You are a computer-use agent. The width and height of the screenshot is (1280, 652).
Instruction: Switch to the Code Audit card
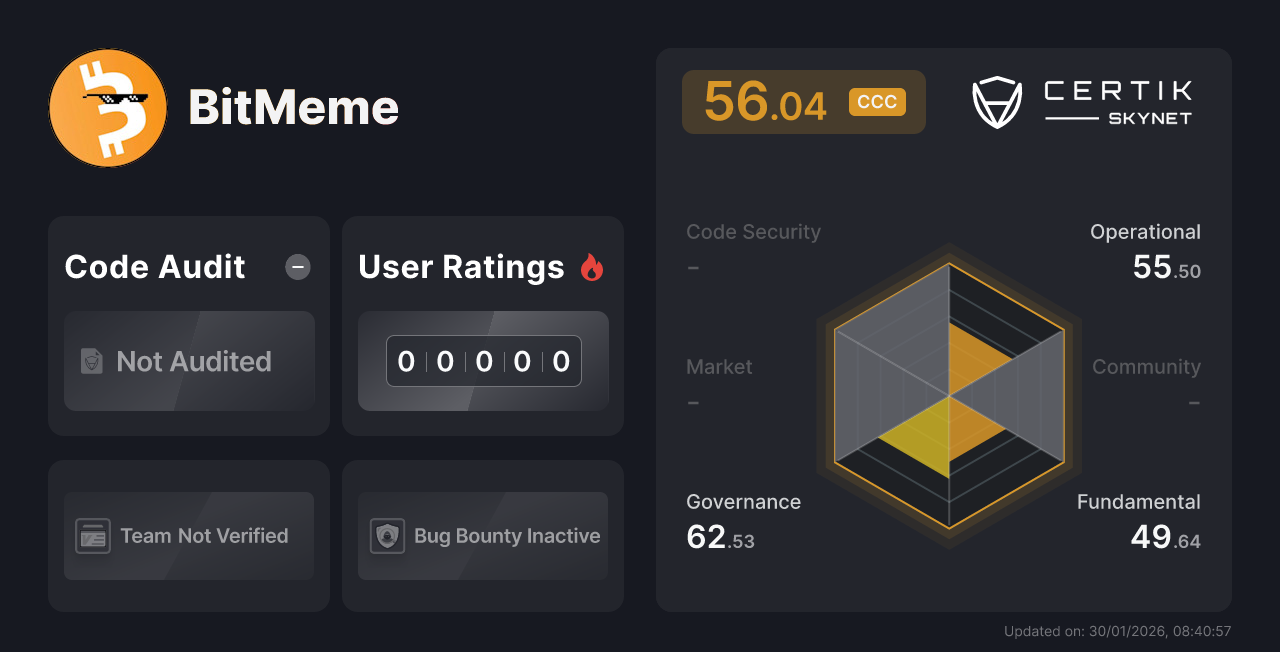[188, 325]
